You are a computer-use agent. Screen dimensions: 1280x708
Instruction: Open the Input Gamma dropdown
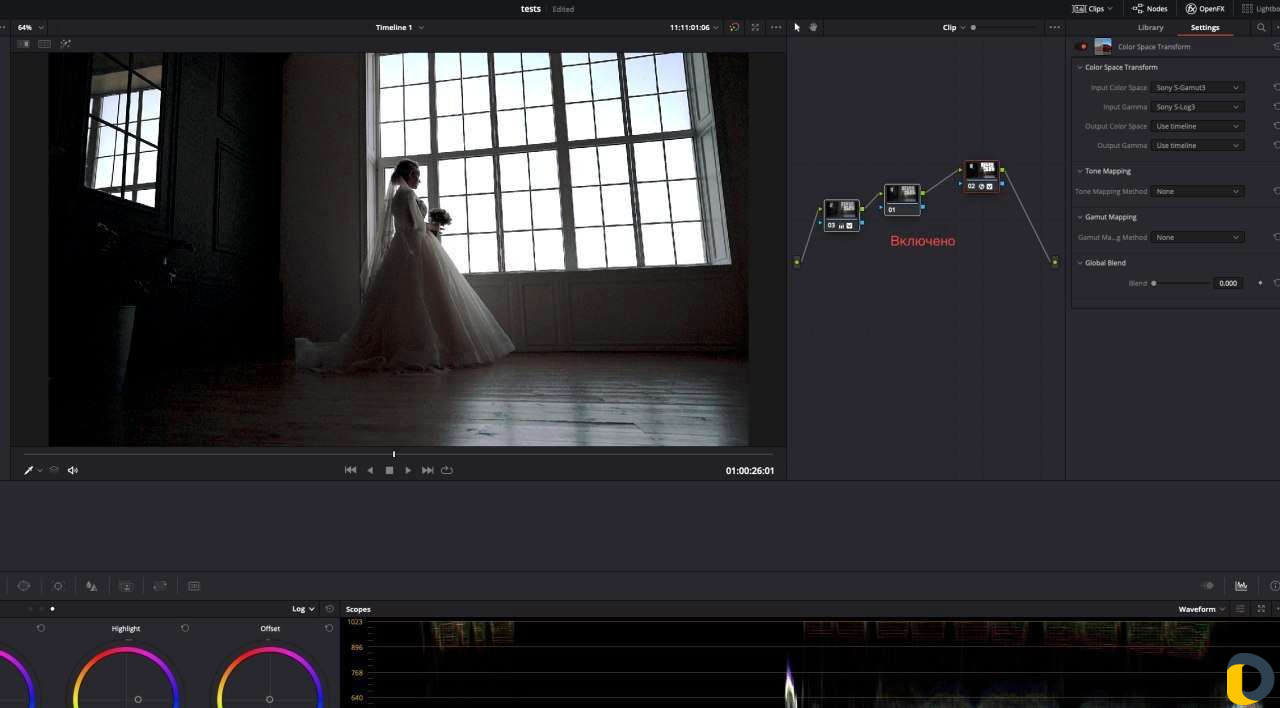[1197, 106]
